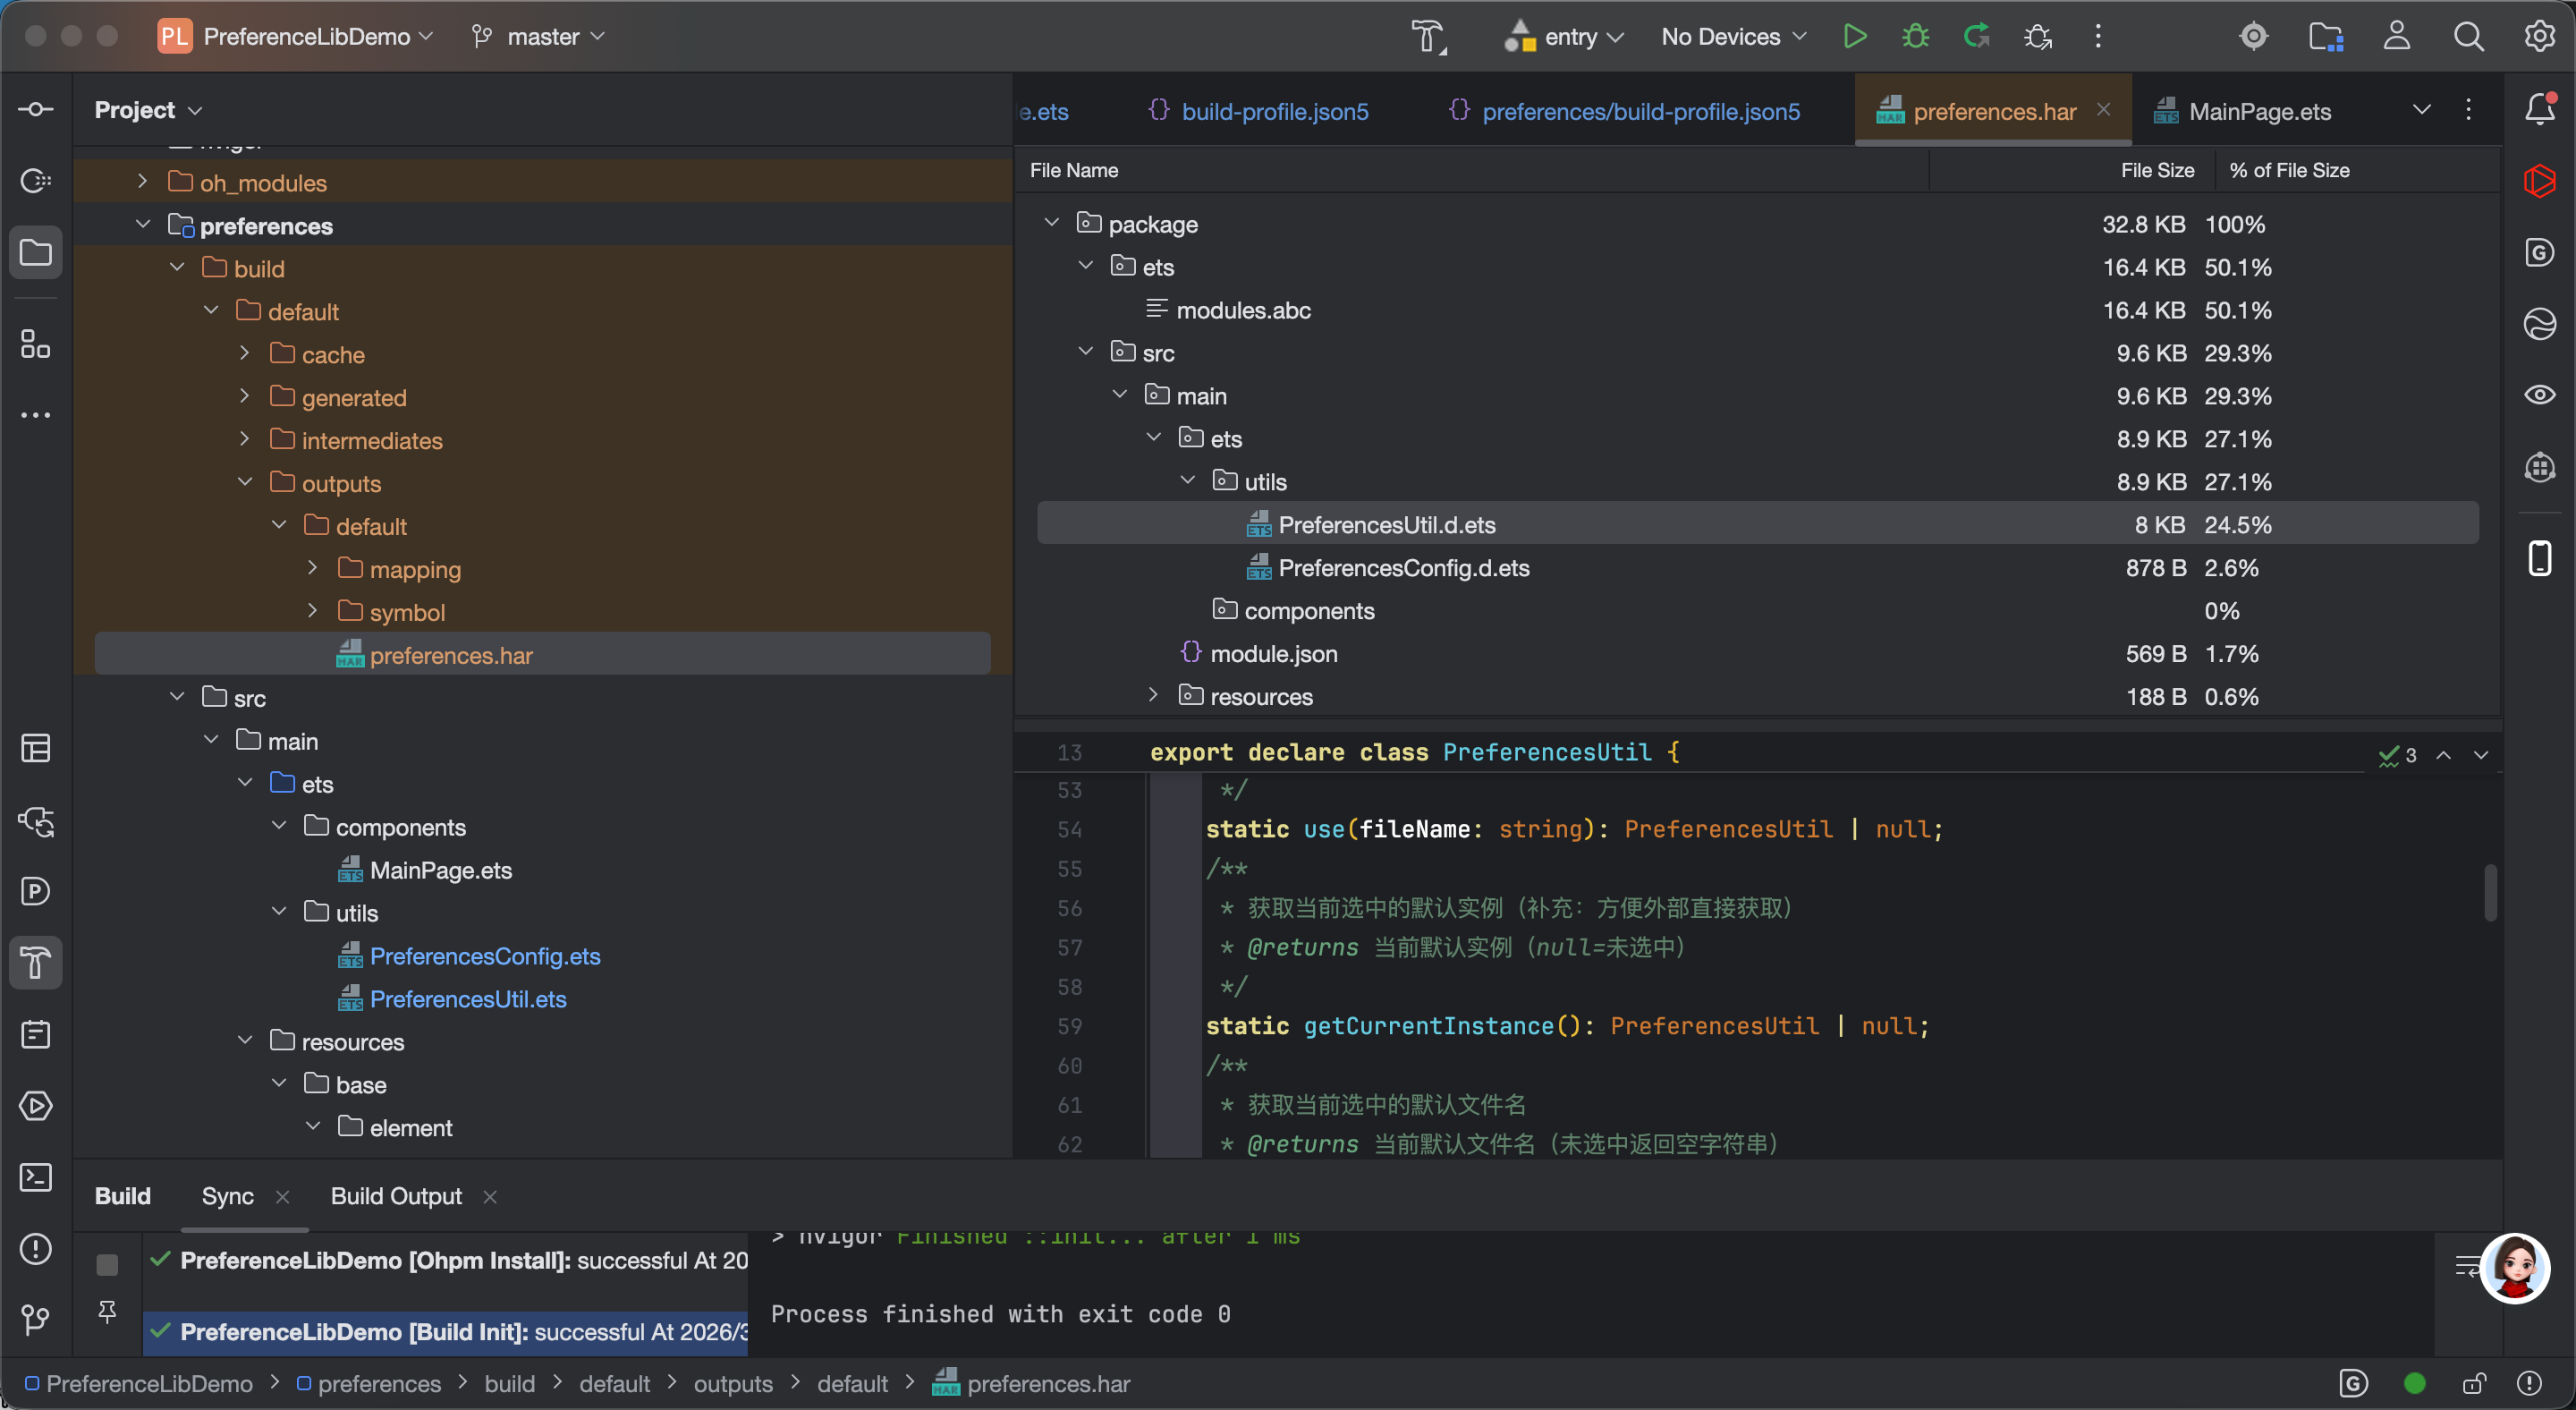Screen dimensions: 2576x1410
Task: Click the build hammer icon in toolbar
Action: pos(1429,37)
